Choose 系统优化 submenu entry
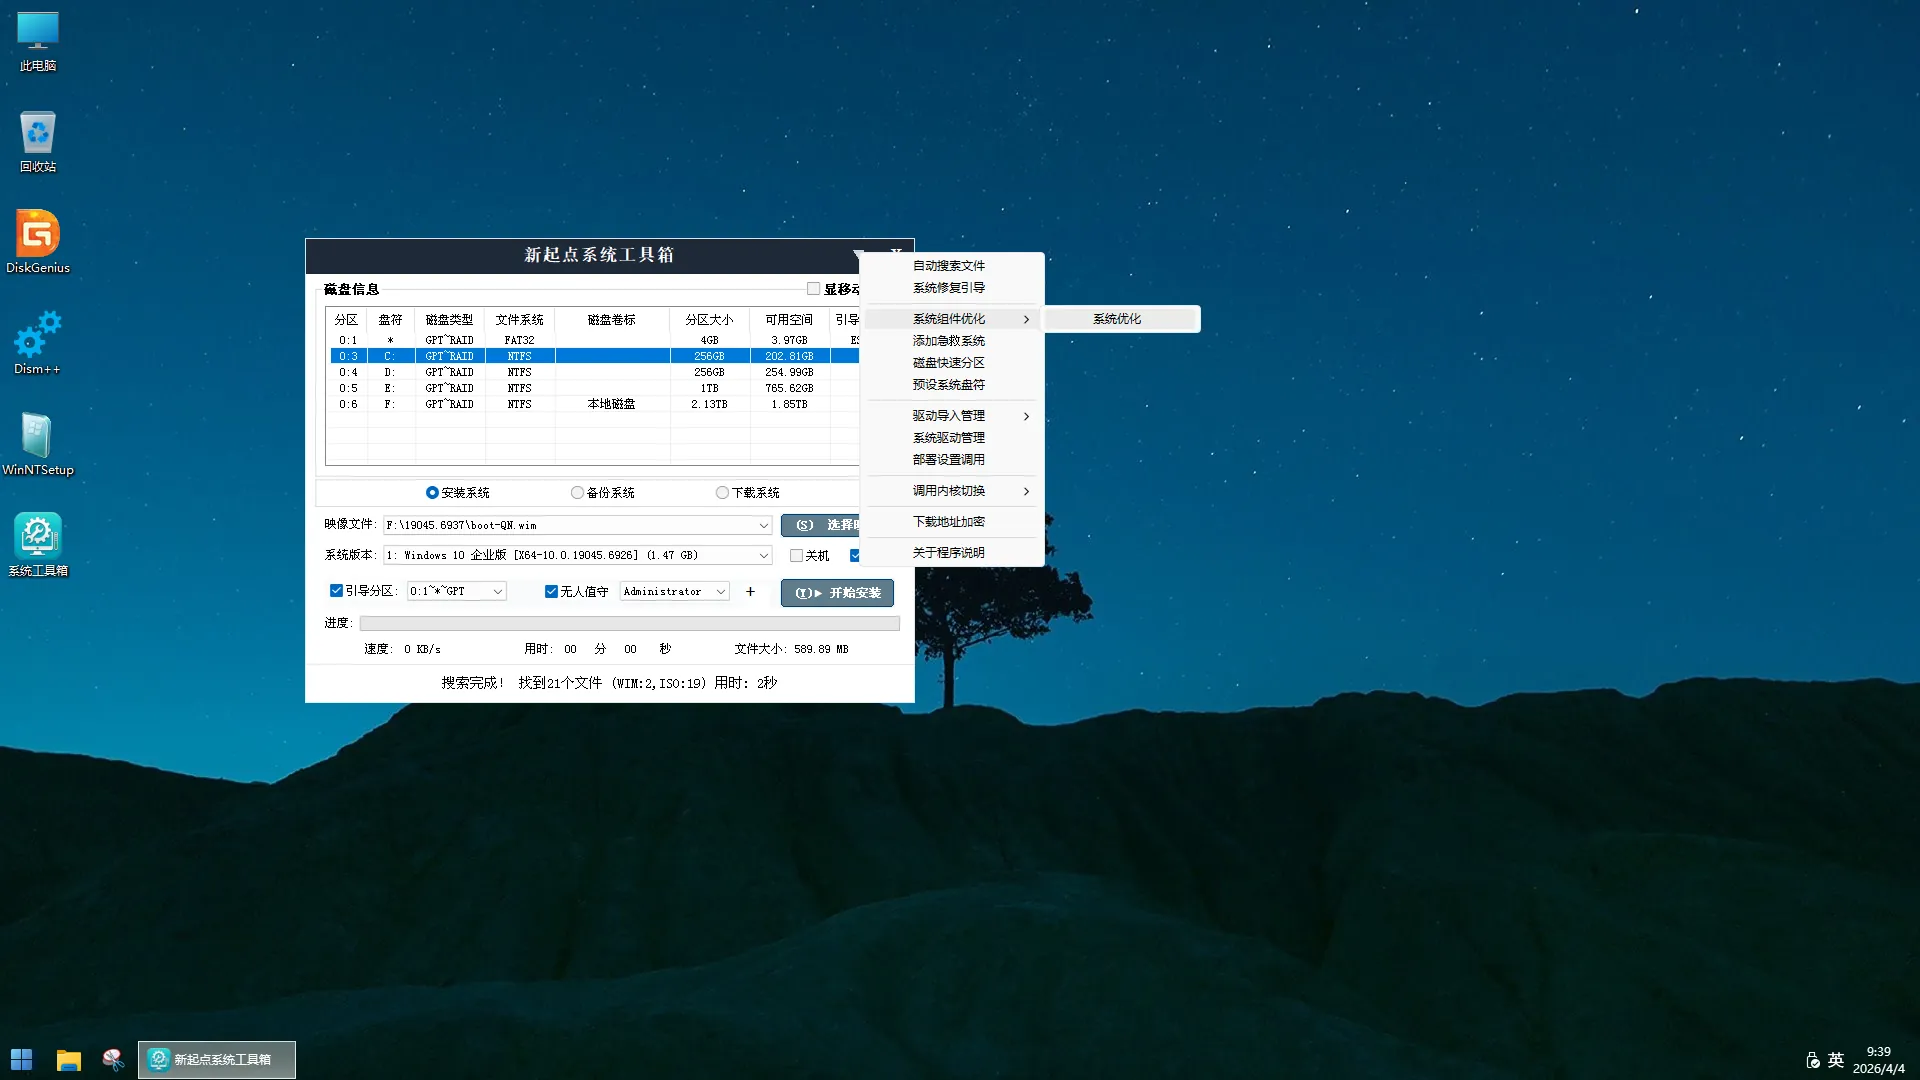Screen dimensions: 1920x1080 (x=1117, y=319)
